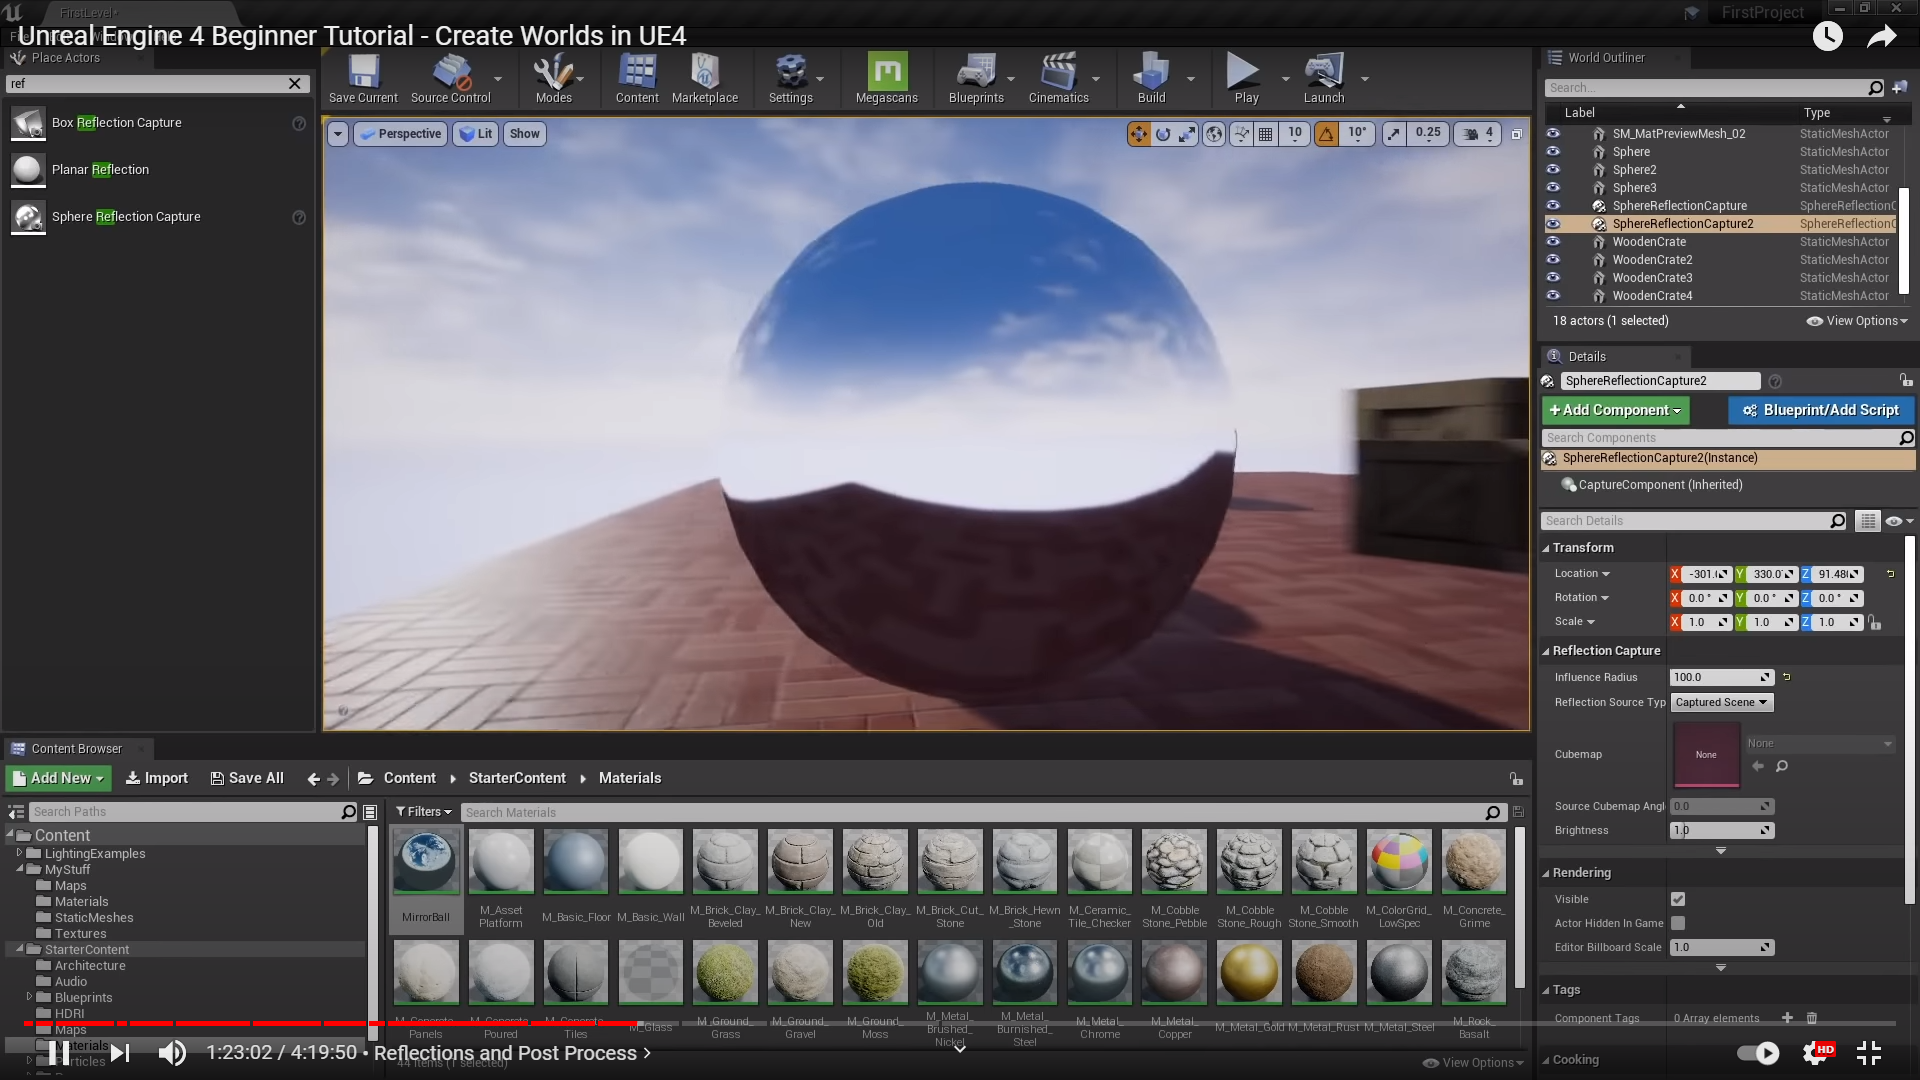Open Reflection Source Type dropdown

click(x=1721, y=702)
